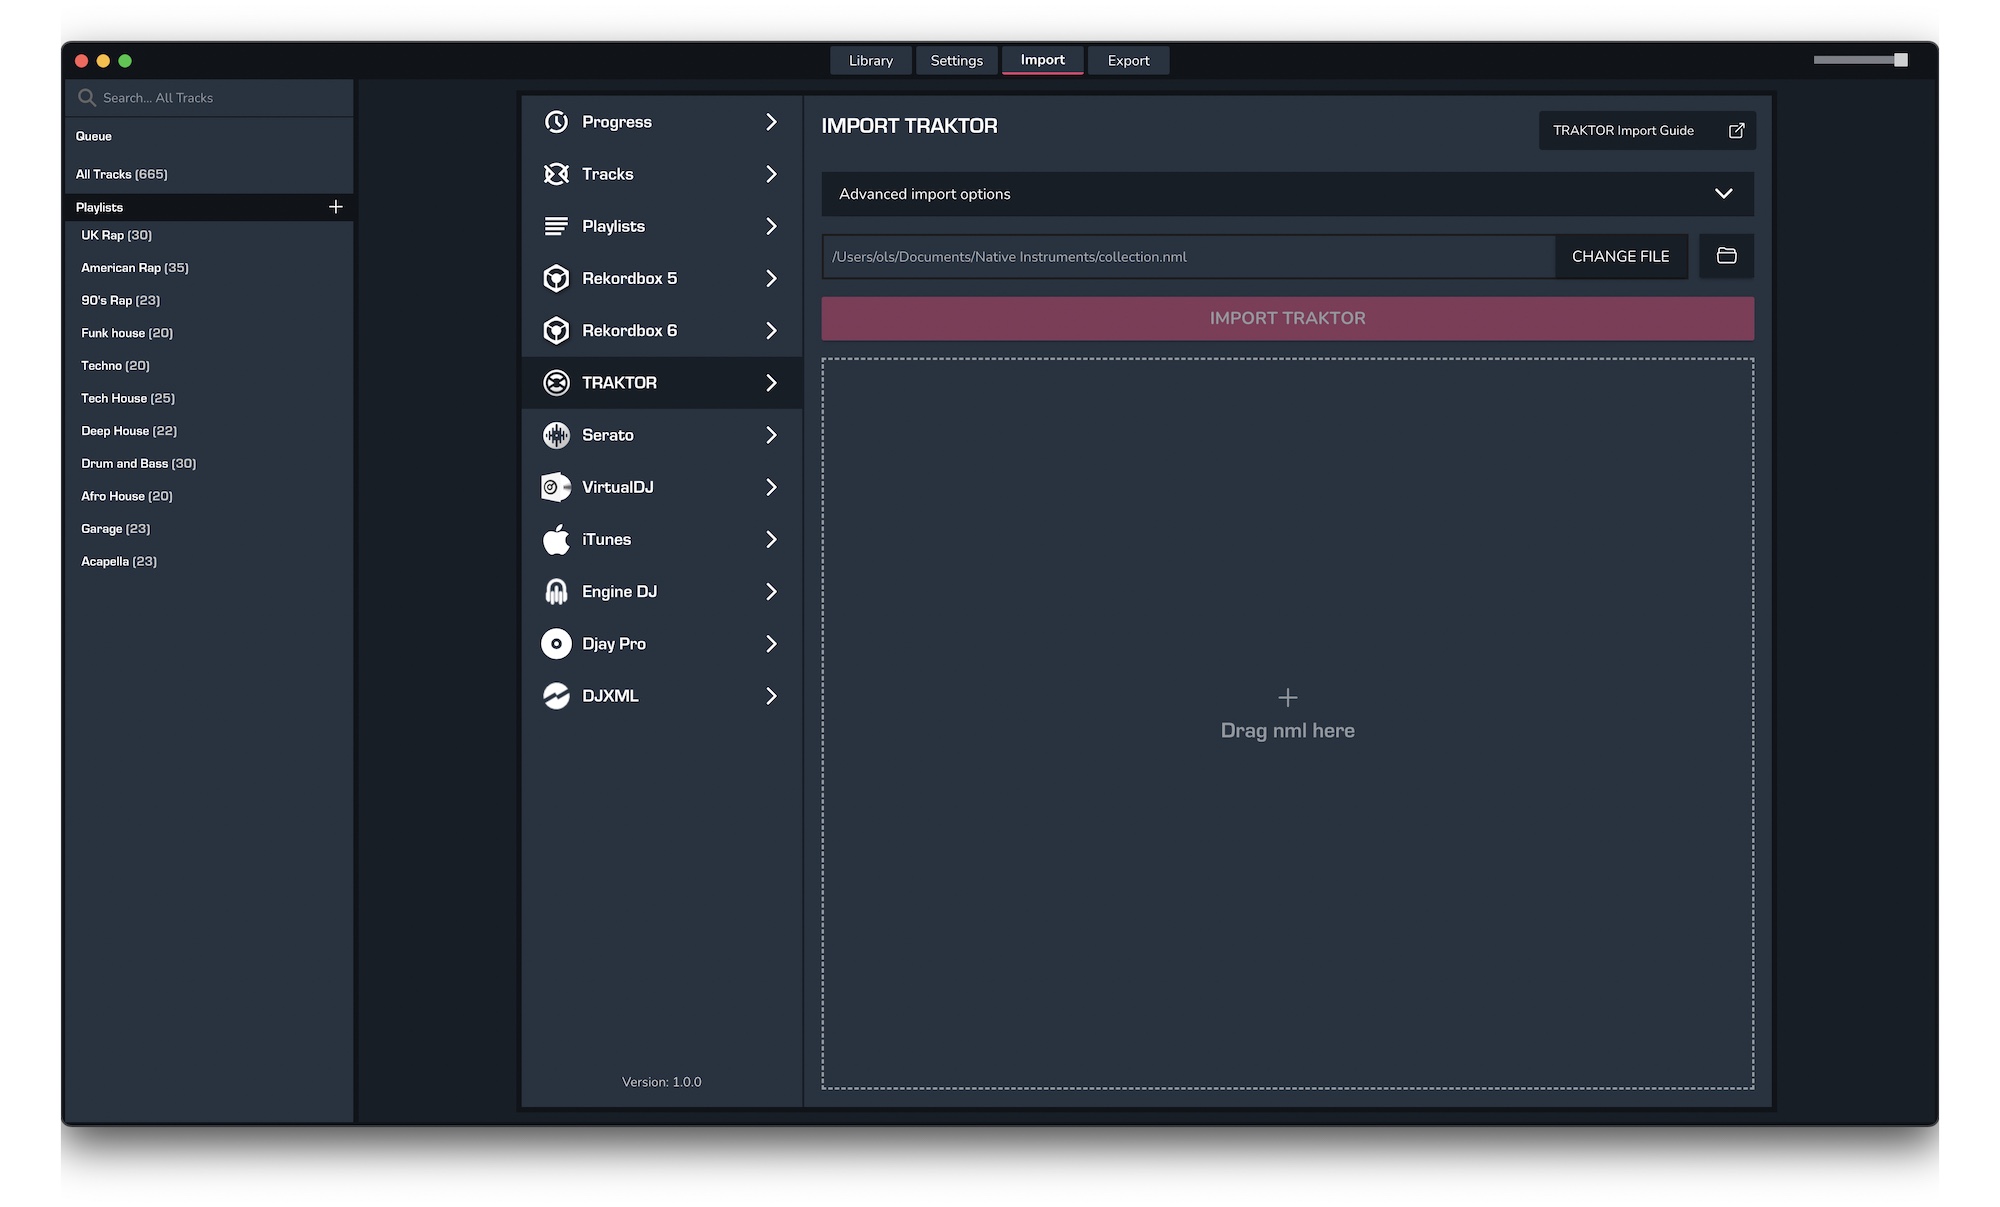Click the Serato waveform icon
The height and width of the screenshot is (1207, 2000).
click(x=556, y=435)
